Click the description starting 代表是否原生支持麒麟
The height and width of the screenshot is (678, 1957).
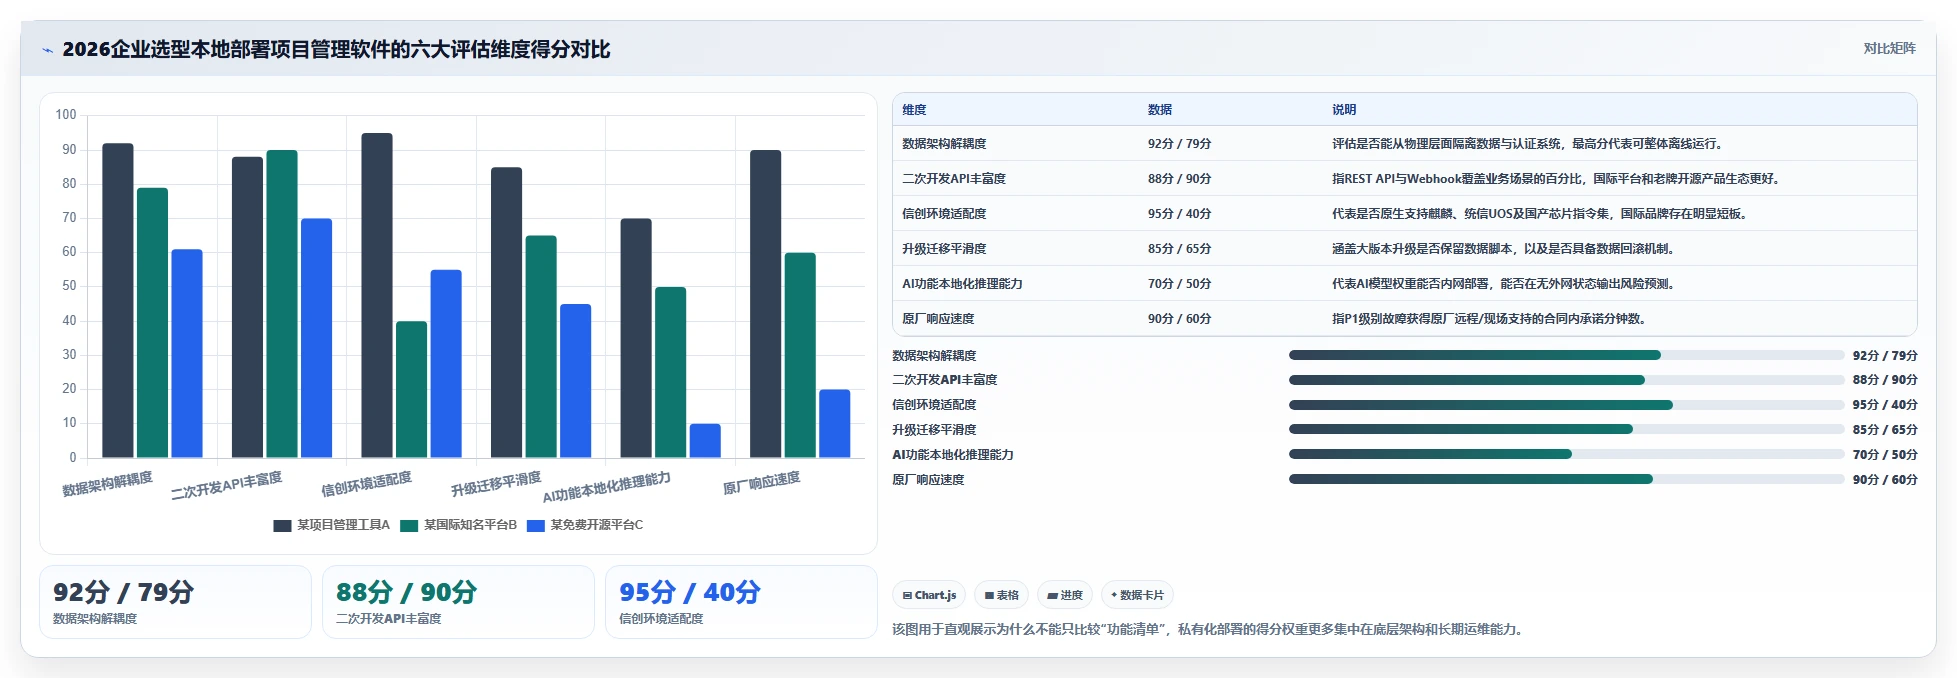(x=1540, y=214)
